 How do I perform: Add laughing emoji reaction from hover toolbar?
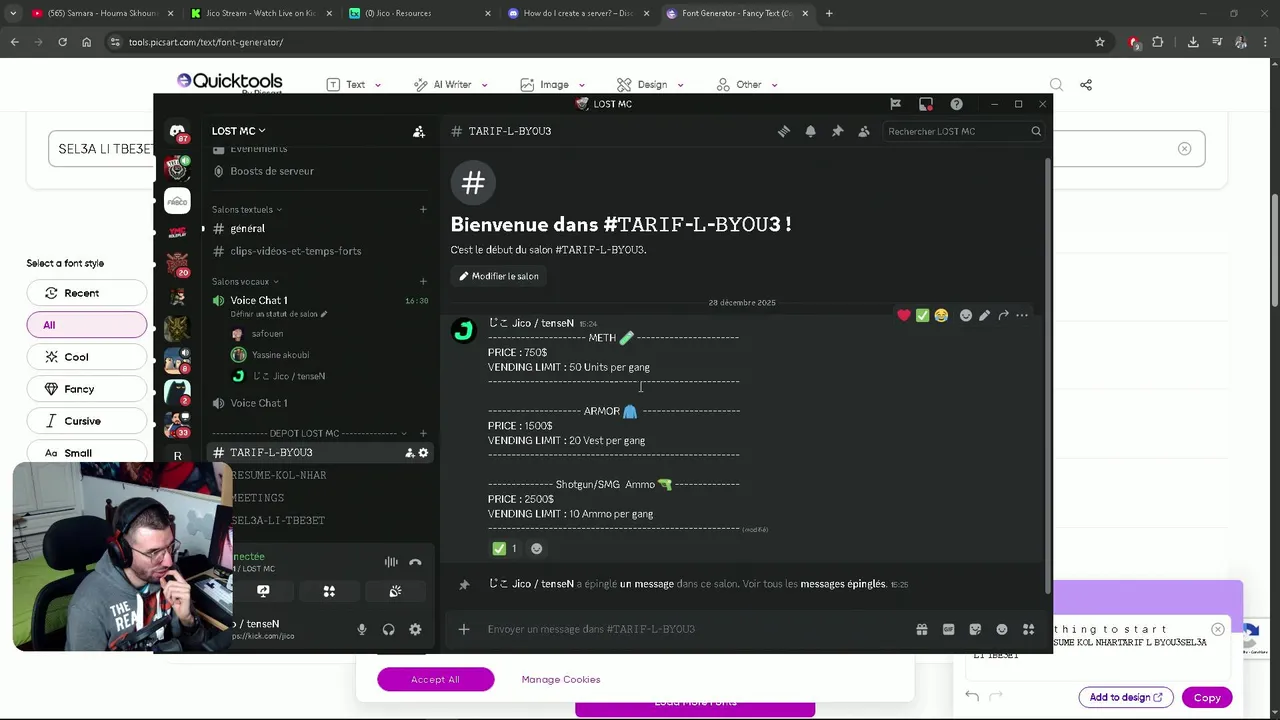[x=941, y=315]
